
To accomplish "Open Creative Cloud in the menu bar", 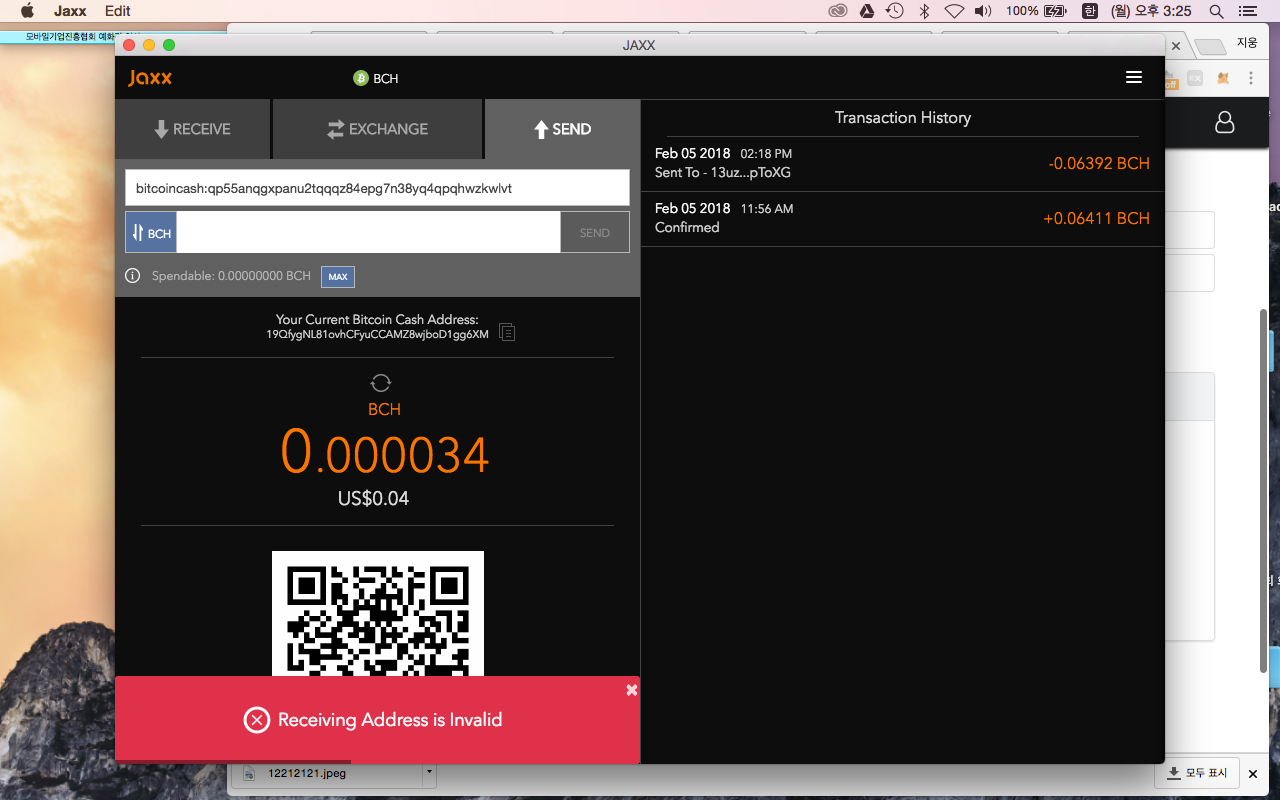I will point(838,11).
